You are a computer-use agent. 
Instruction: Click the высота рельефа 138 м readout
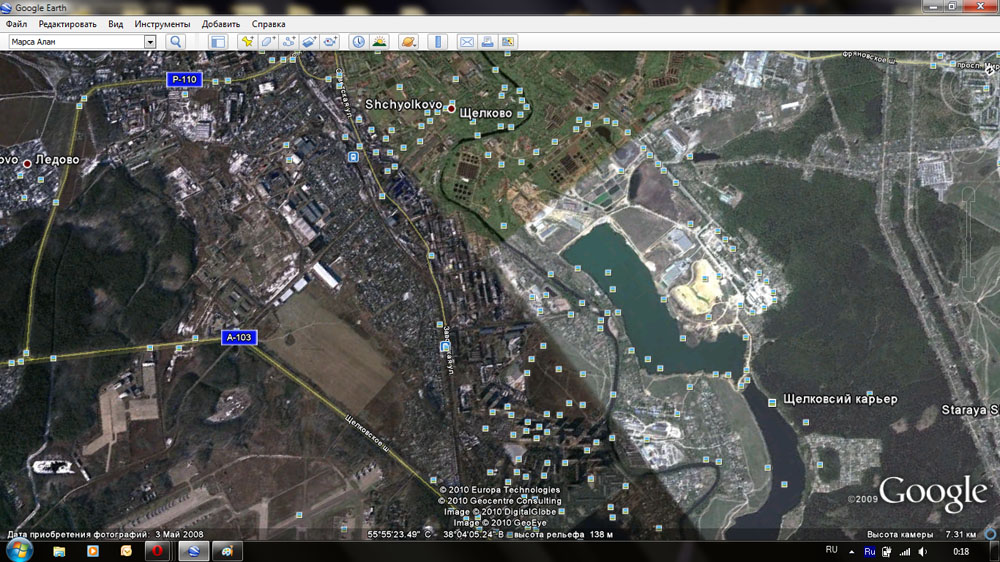pos(563,535)
